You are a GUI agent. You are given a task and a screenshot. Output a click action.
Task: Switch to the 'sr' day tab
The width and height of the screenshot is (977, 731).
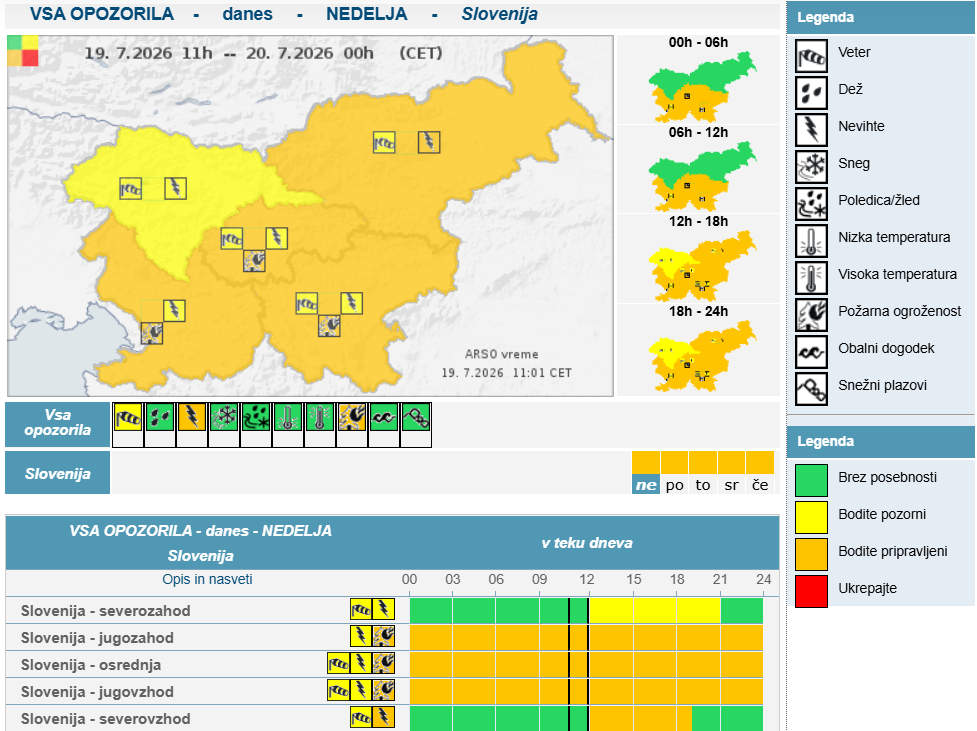click(732, 485)
